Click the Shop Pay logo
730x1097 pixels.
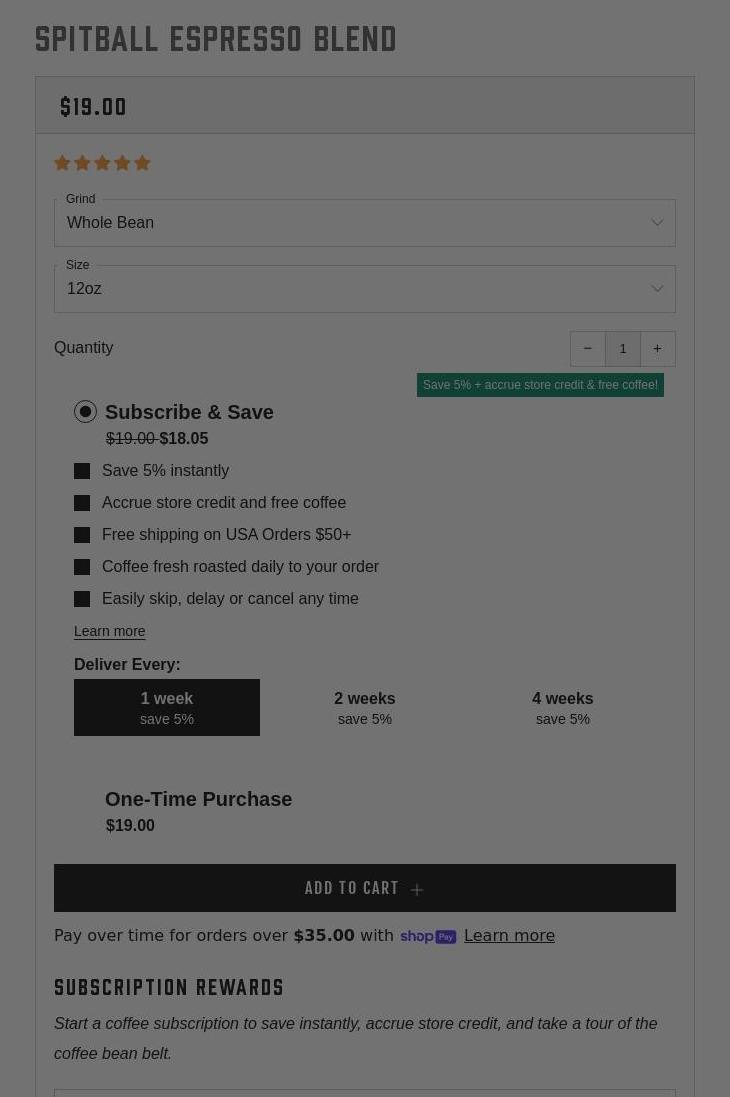tap(428, 936)
